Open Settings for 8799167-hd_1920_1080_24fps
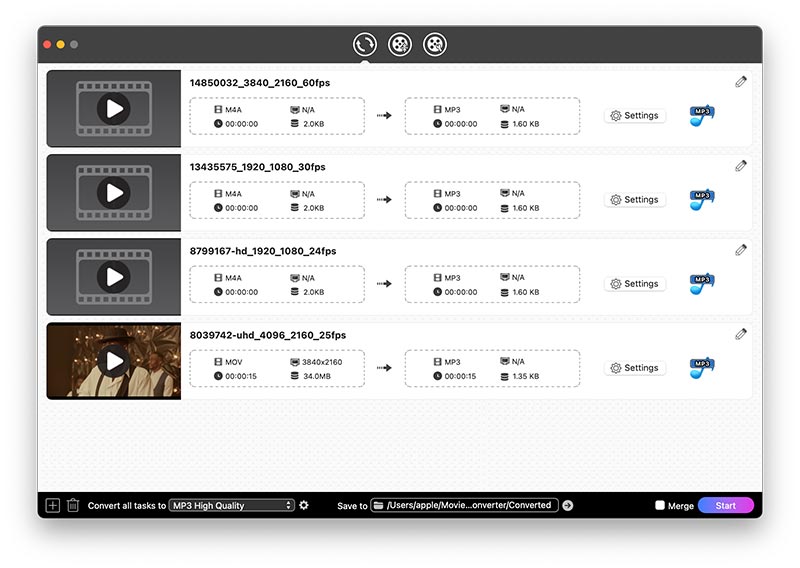 [x=635, y=284]
